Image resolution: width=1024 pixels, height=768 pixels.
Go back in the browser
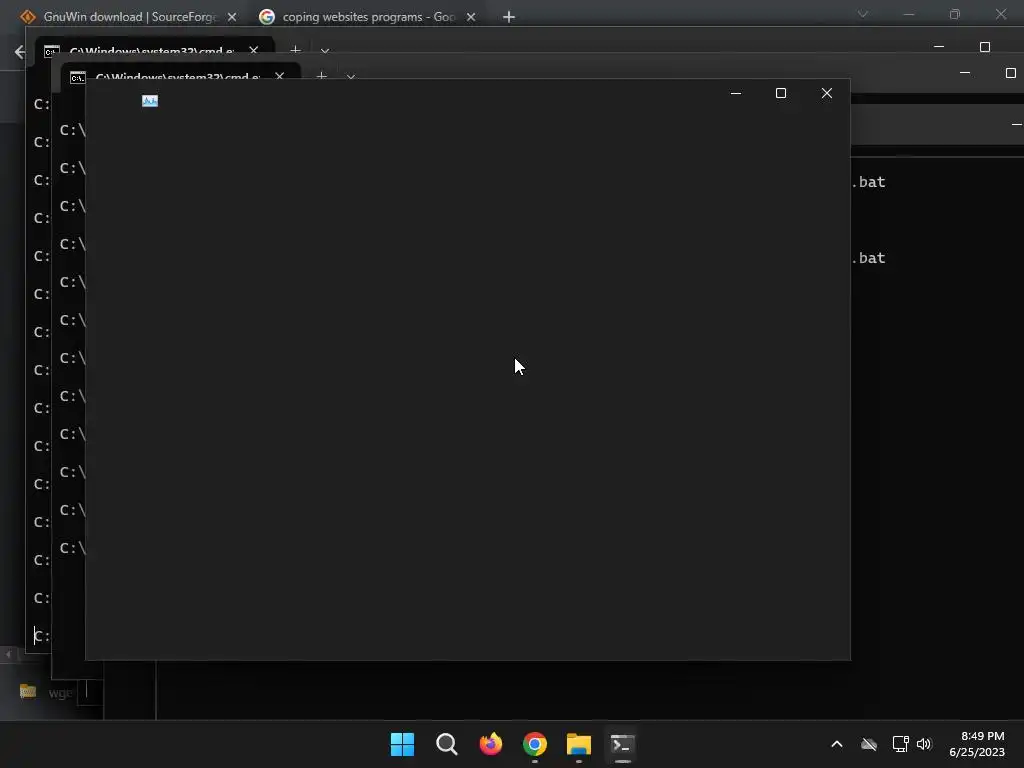click(x=20, y=52)
